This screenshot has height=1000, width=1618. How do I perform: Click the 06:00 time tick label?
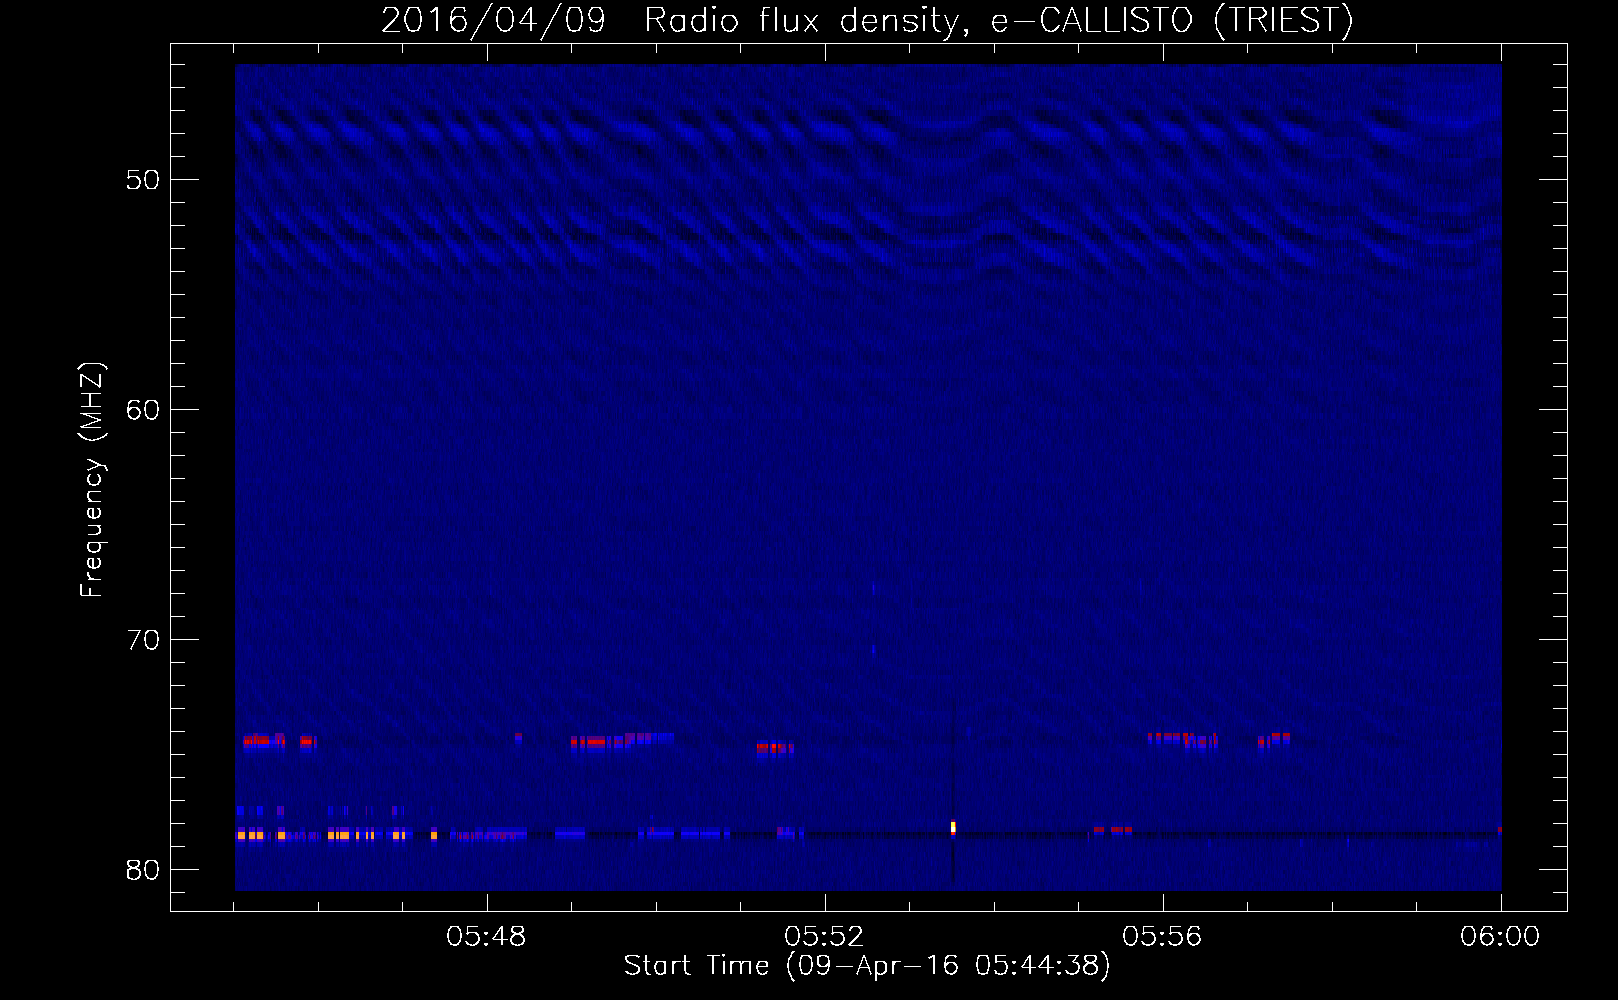[x=1500, y=937]
